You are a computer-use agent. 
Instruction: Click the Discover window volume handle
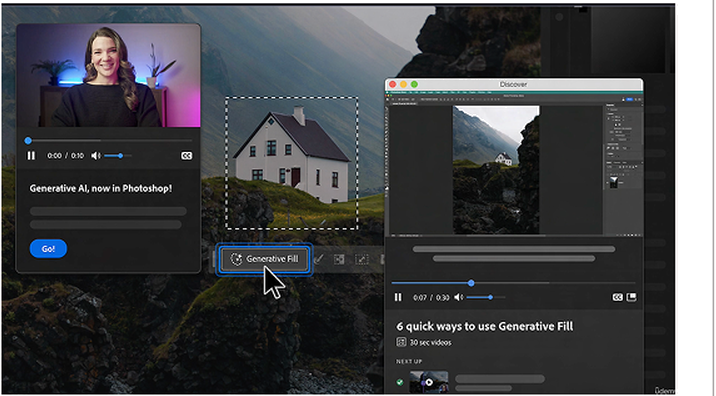[490, 297]
